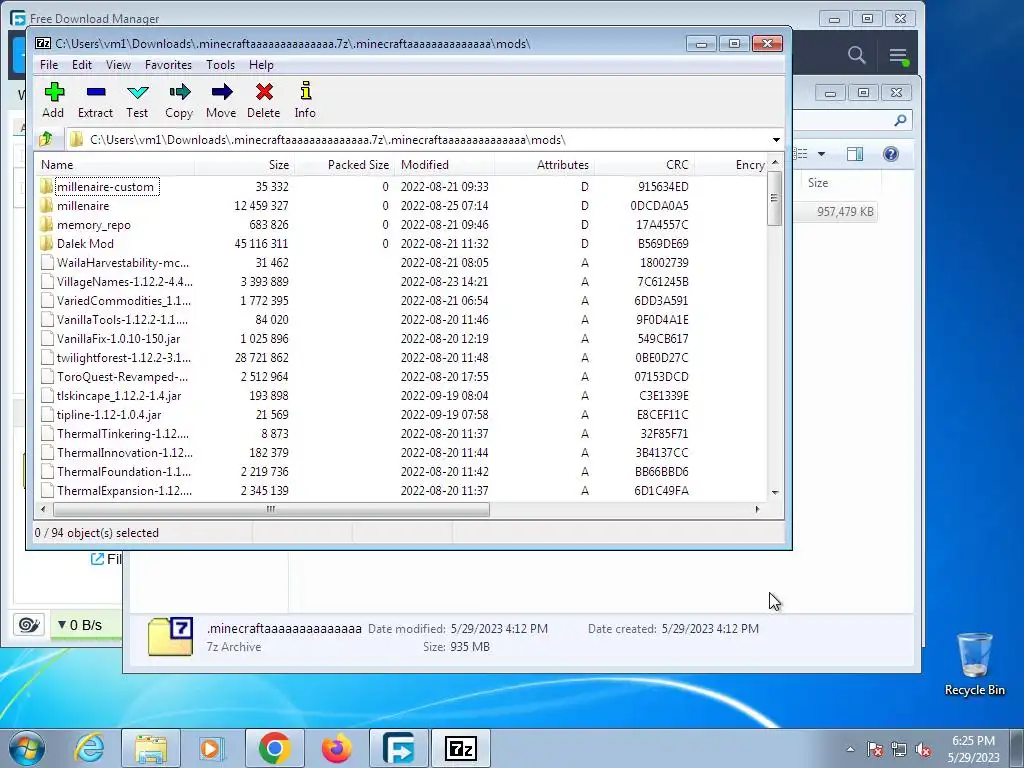Launch Internet Explorer from taskbar
Screen dimensions: 1024x768
pyautogui.click(x=89, y=748)
